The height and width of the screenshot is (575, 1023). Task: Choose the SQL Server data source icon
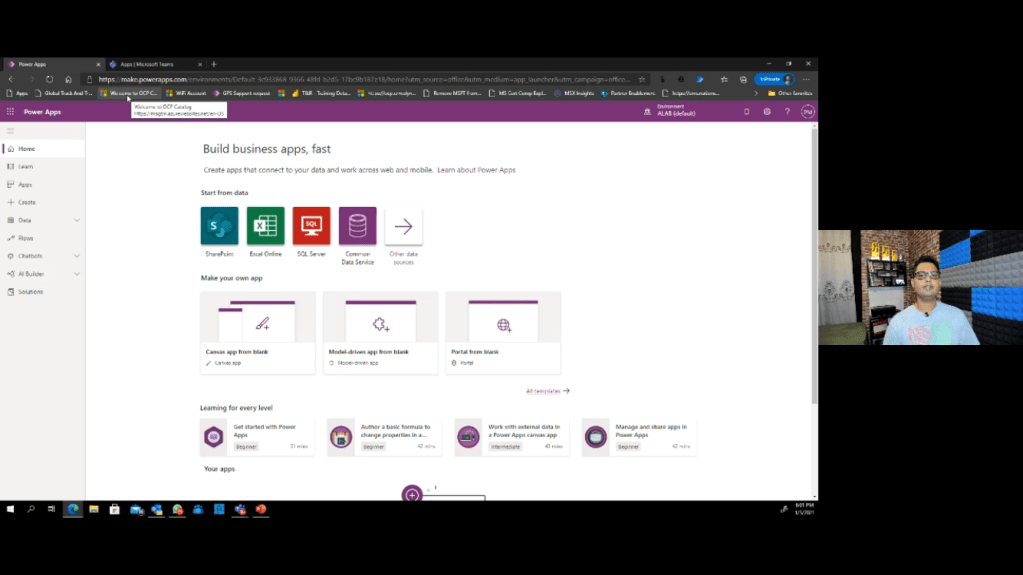(x=311, y=226)
